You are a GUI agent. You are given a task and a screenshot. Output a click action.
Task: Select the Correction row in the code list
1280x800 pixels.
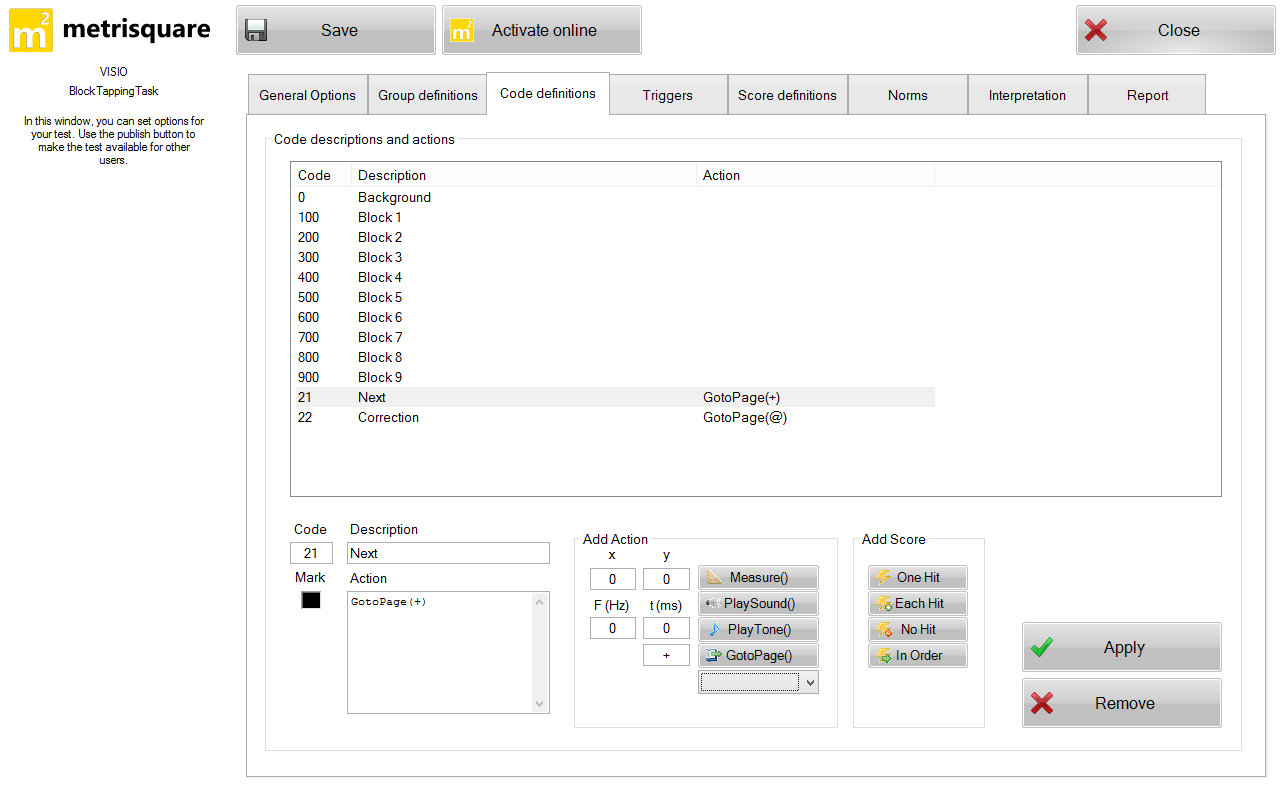[x=388, y=417]
